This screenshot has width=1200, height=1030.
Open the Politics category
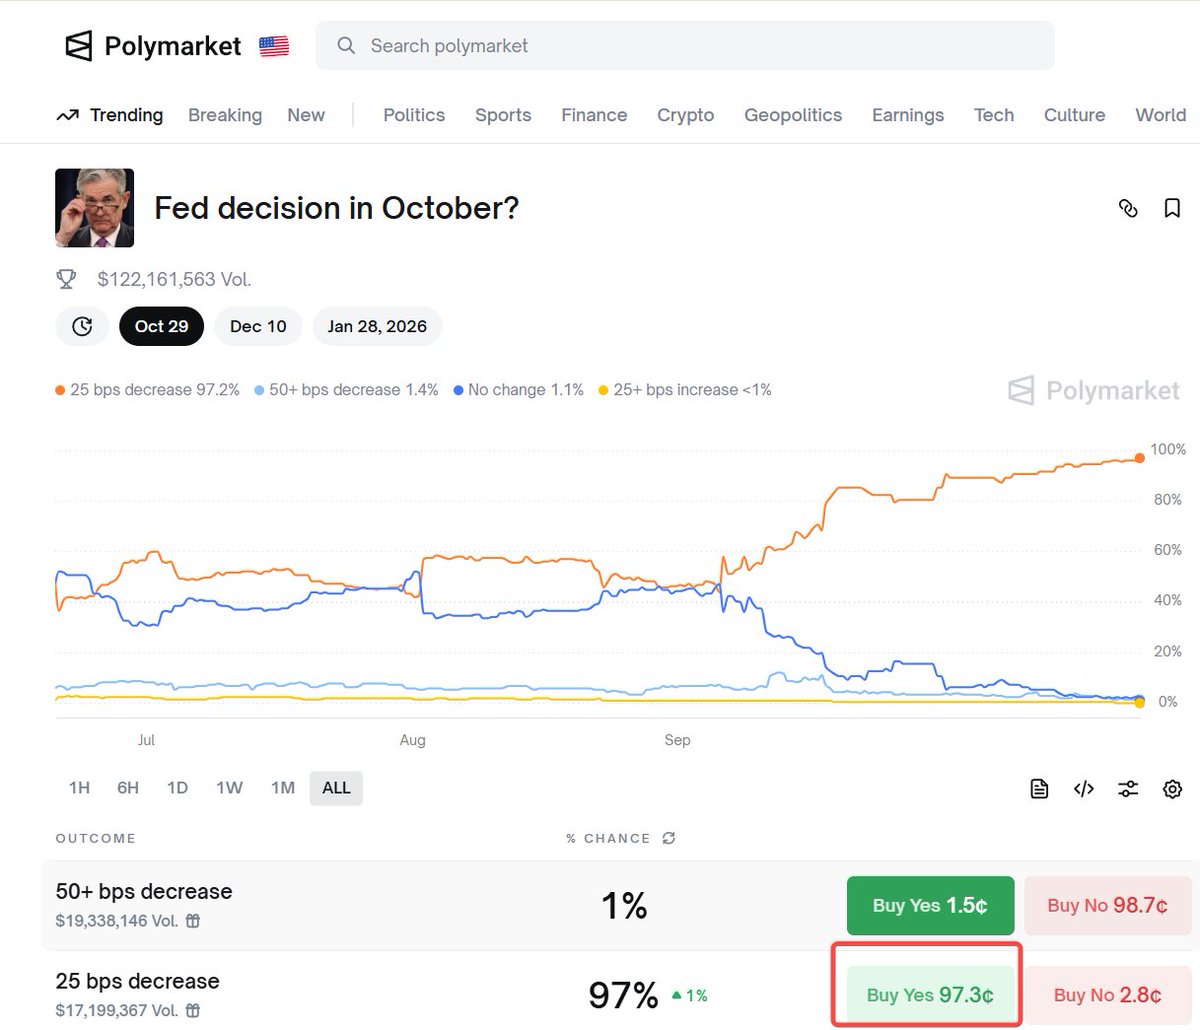click(414, 115)
